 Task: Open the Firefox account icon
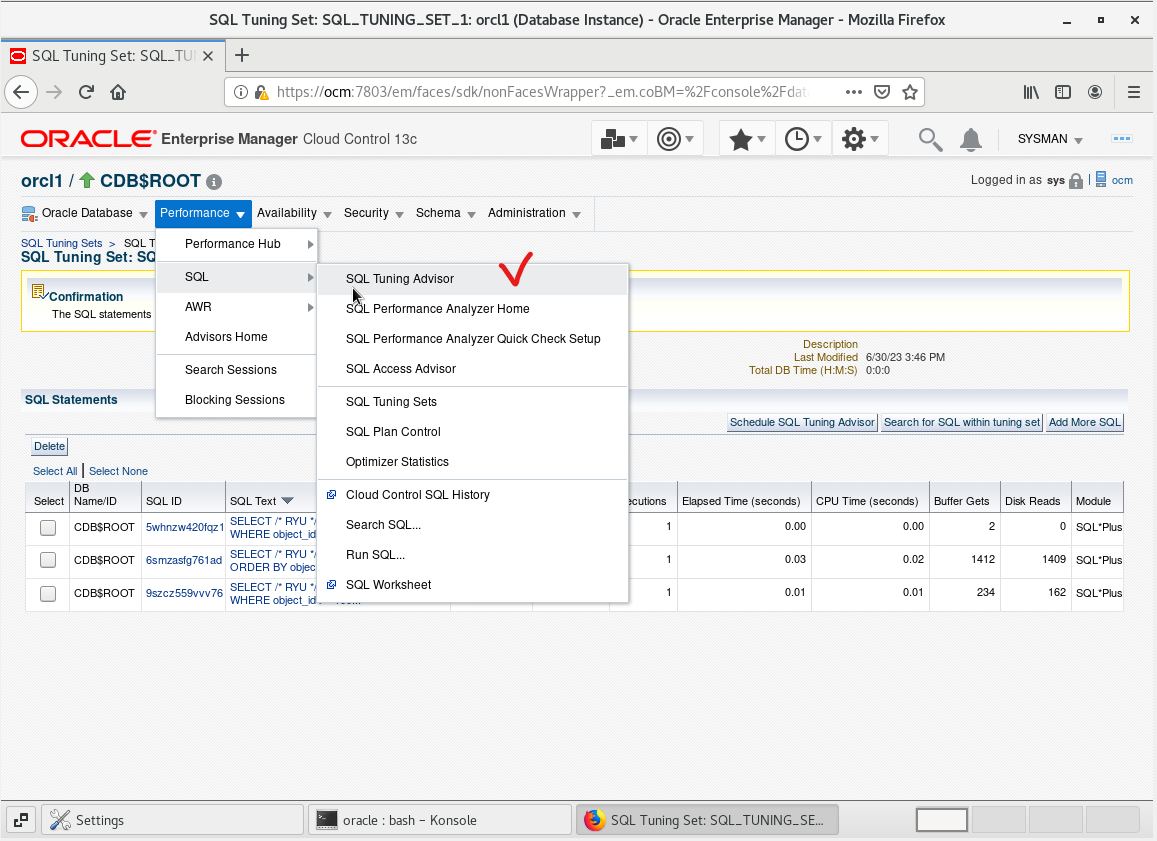click(x=1095, y=92)
